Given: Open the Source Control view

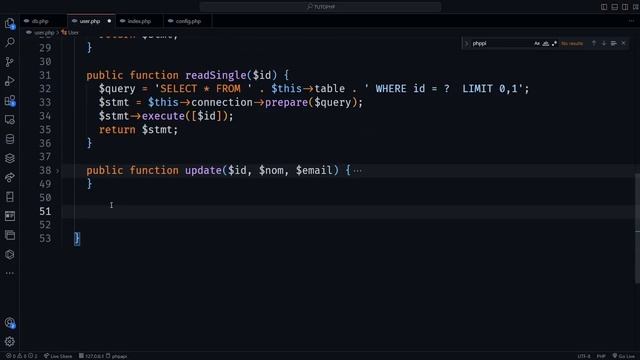Looking at the screenshot, I should [x=10, y=62].
